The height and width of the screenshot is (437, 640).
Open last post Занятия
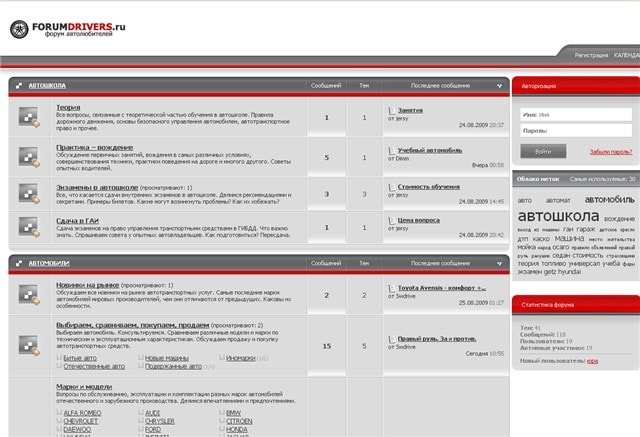tap(410, 110)
